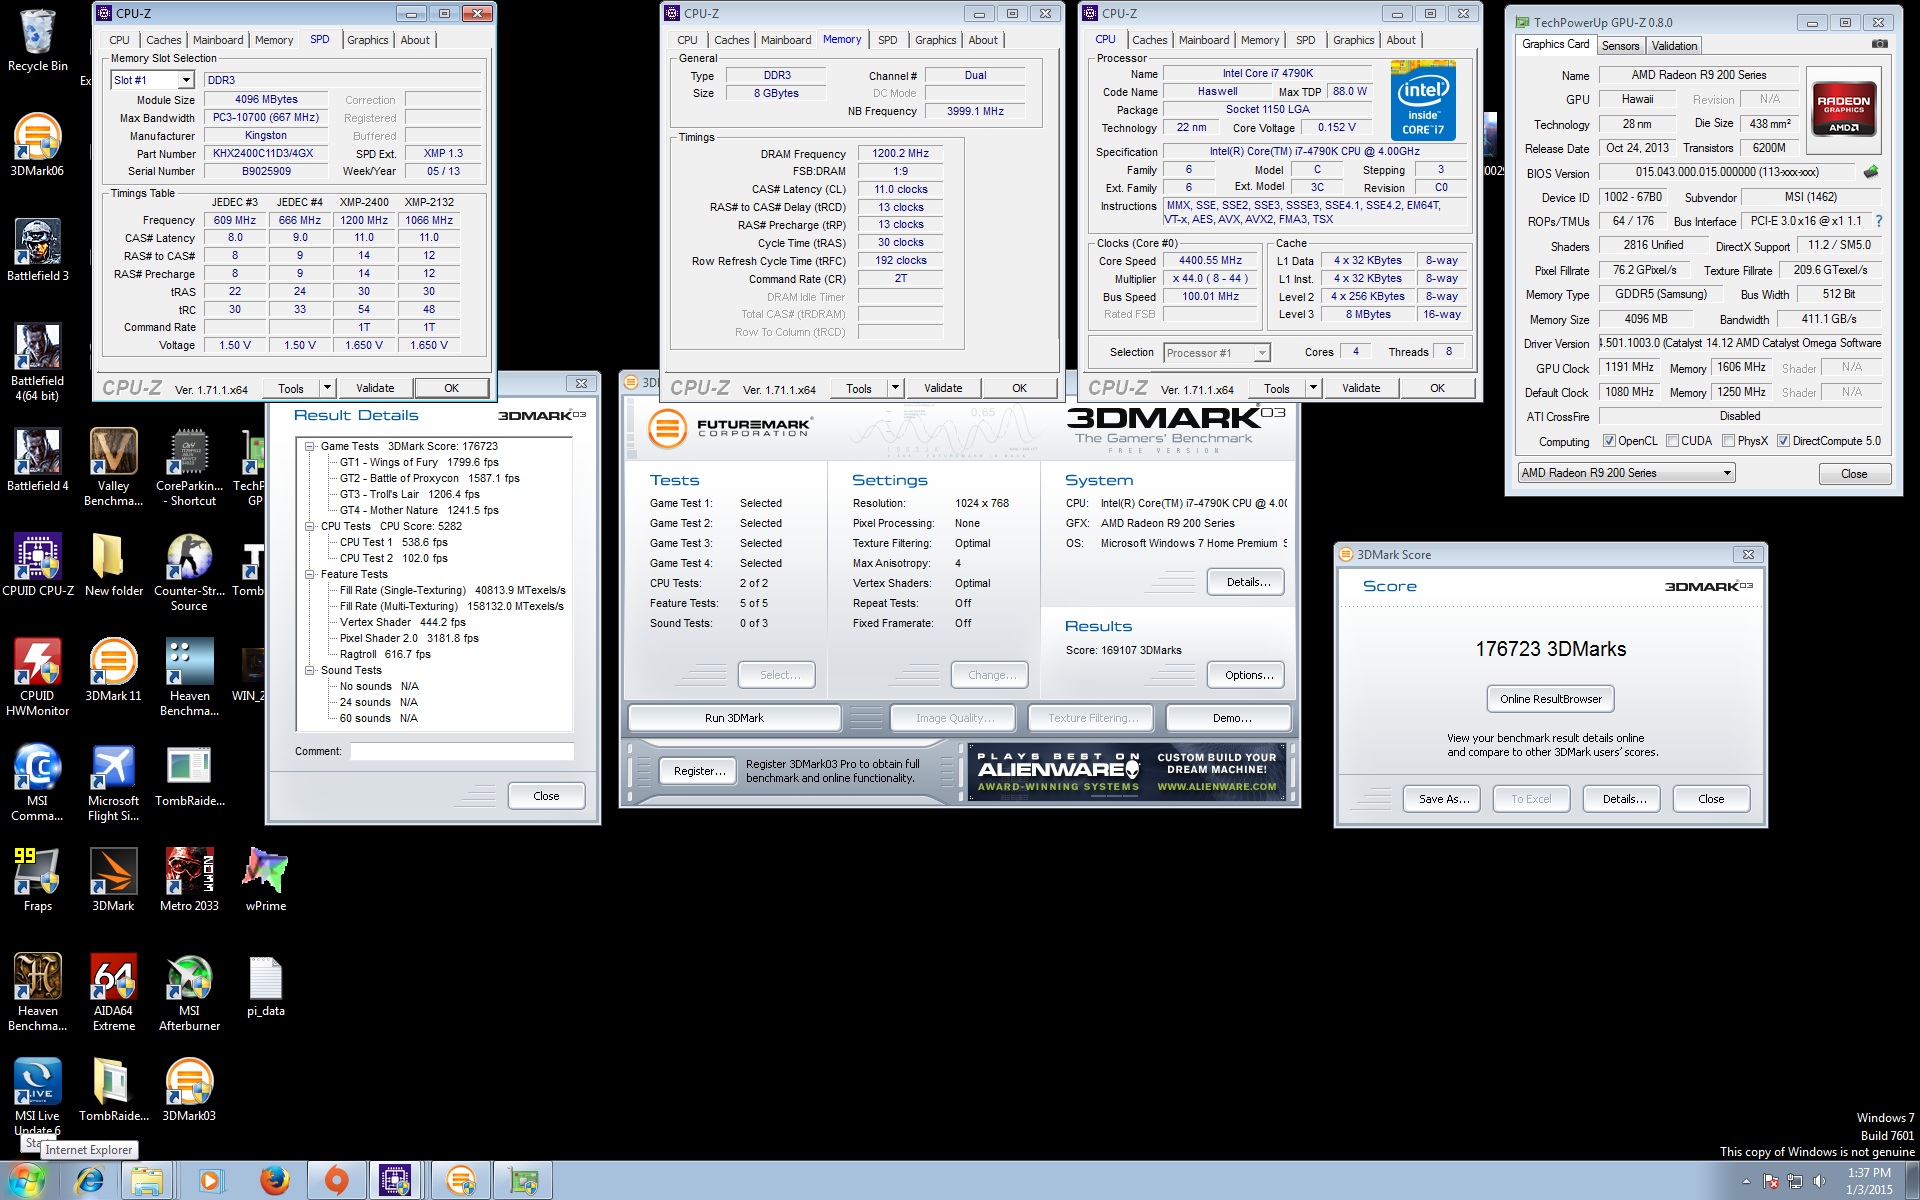This screenshot has height=1200, width=1920.
Task: Click the volume icon in system tray
Action: (1819, 1181)
